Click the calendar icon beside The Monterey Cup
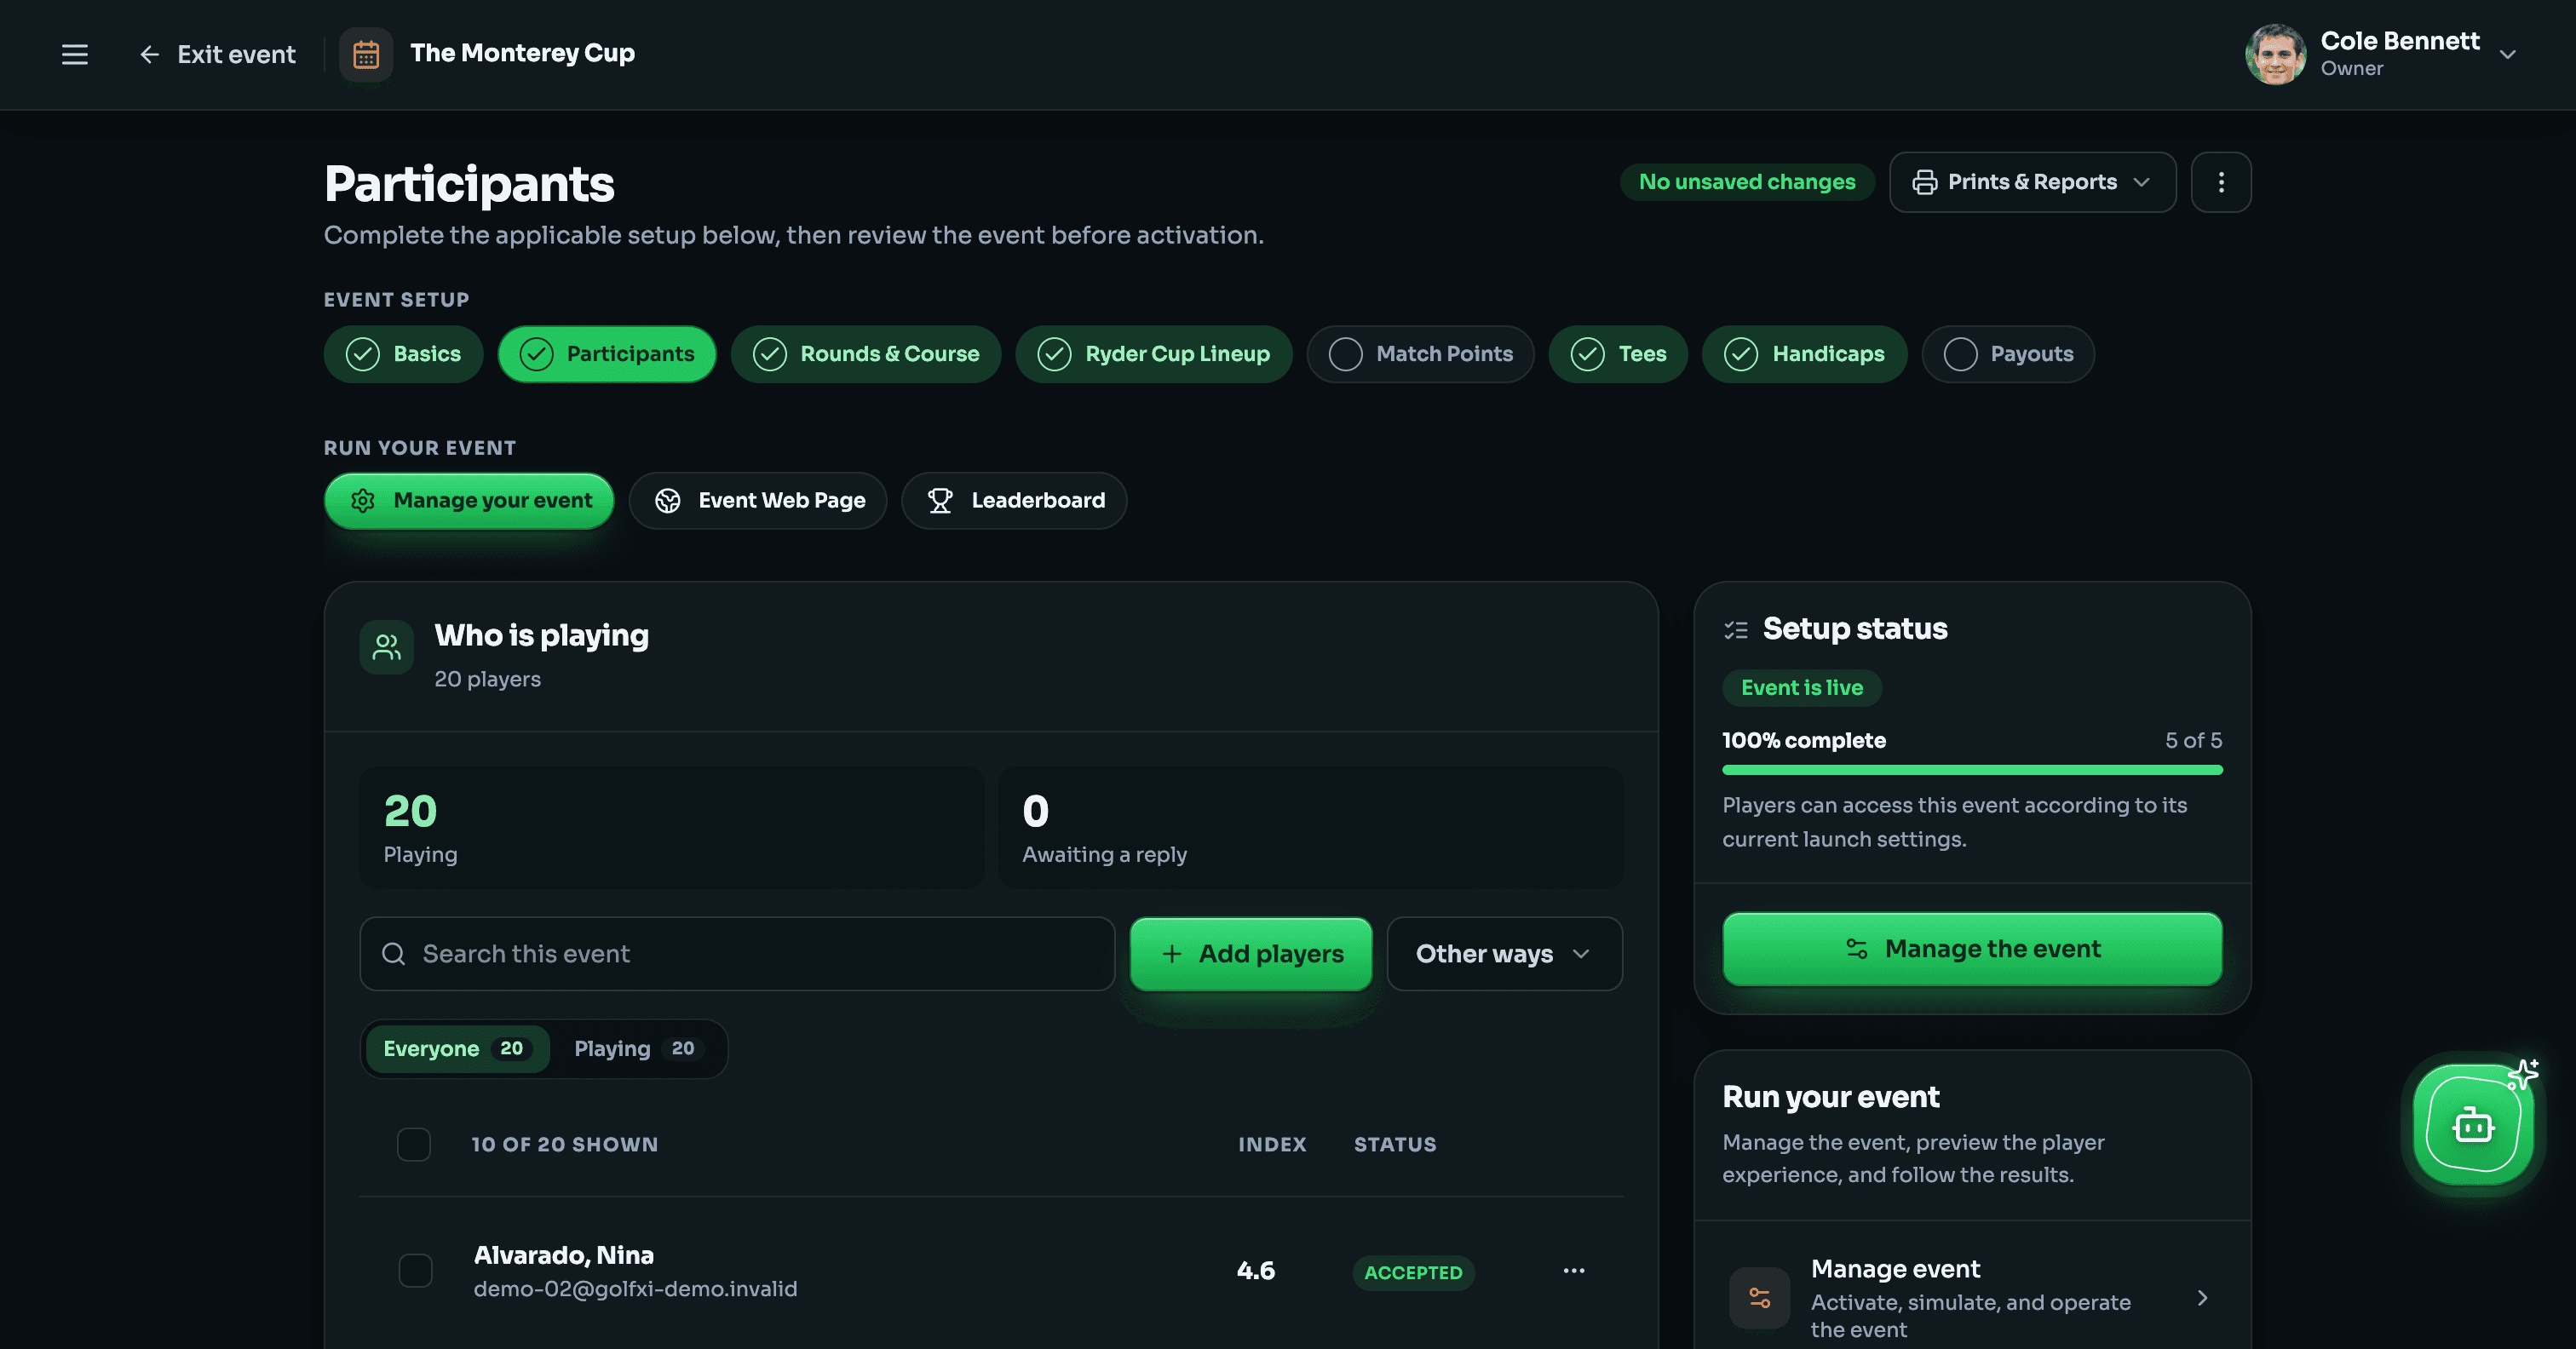Viewport: 2576px width, 1349px height. [x=366, y=54]
